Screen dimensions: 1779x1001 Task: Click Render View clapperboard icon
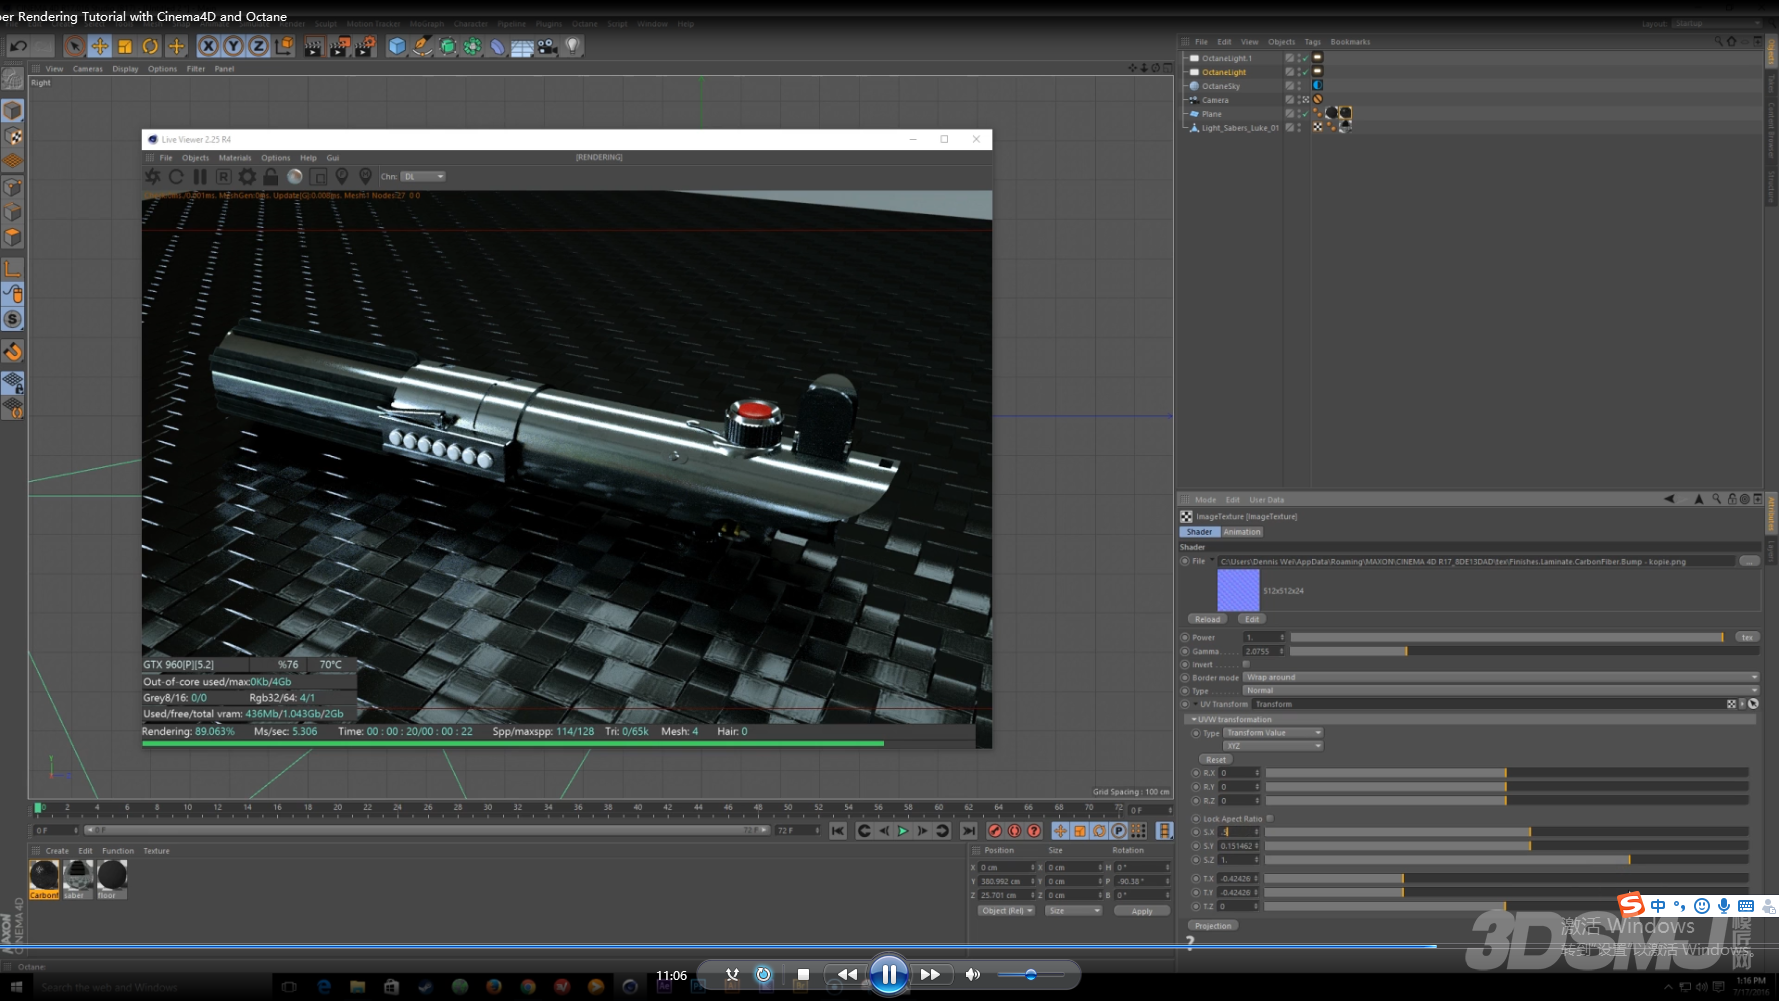[x=313, y=46]
